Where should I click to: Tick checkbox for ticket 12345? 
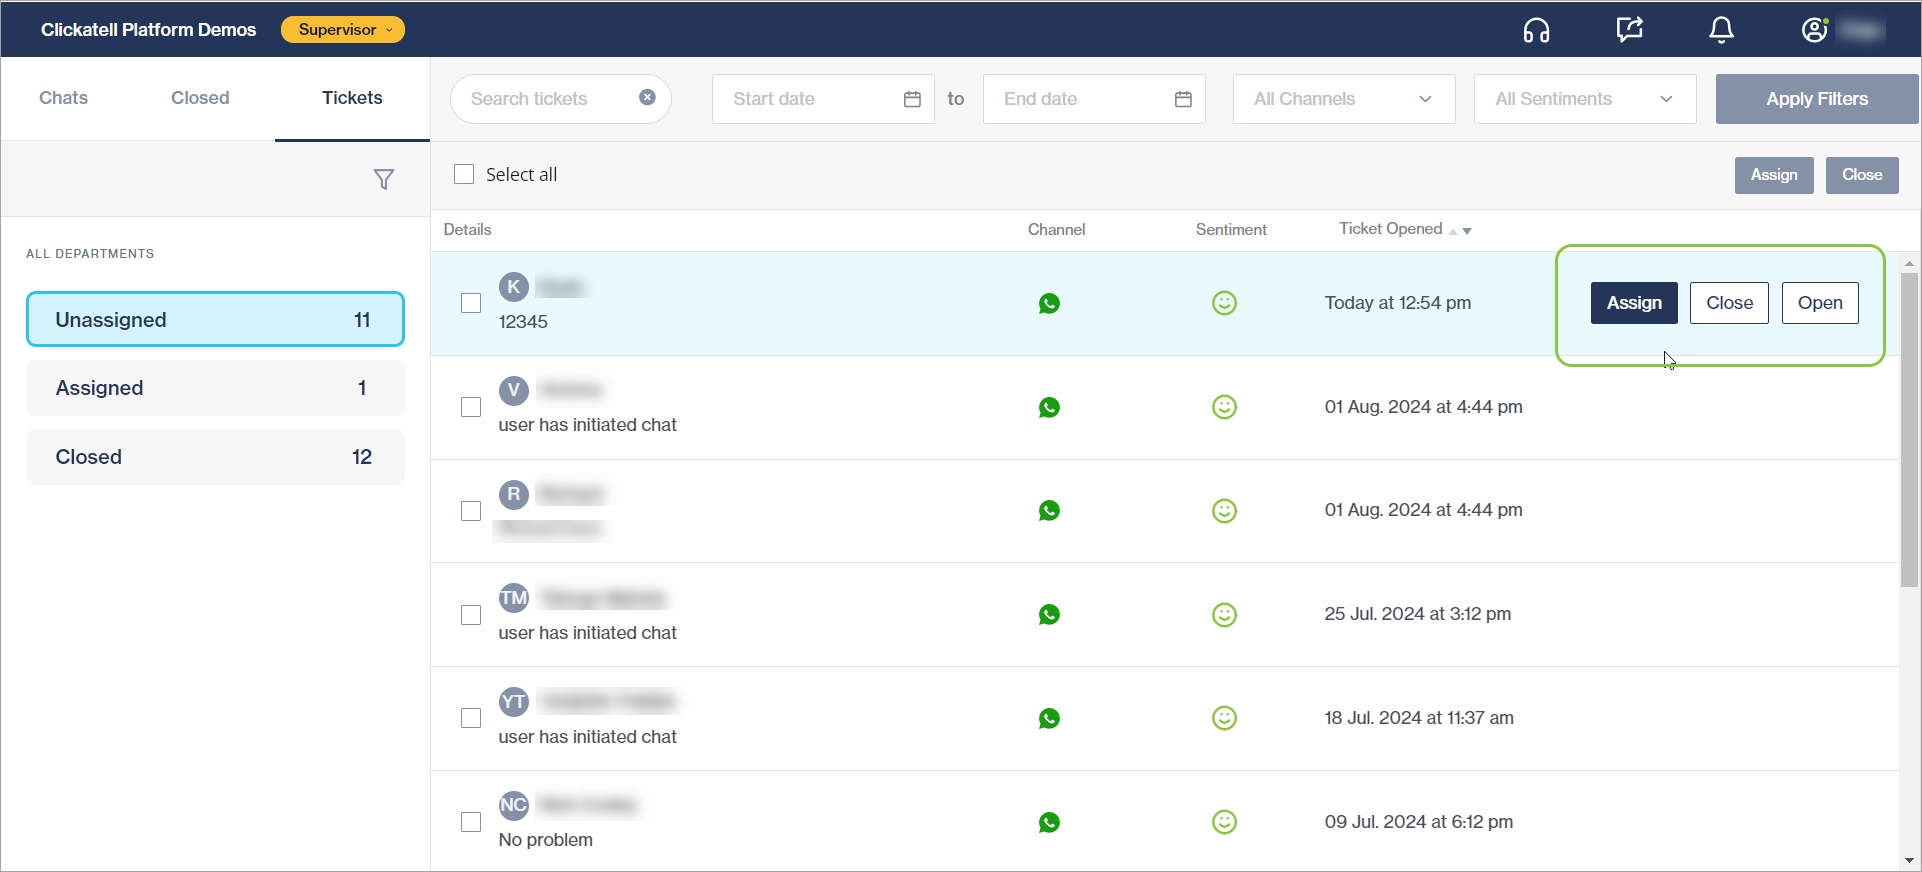(x=471, y=303)
